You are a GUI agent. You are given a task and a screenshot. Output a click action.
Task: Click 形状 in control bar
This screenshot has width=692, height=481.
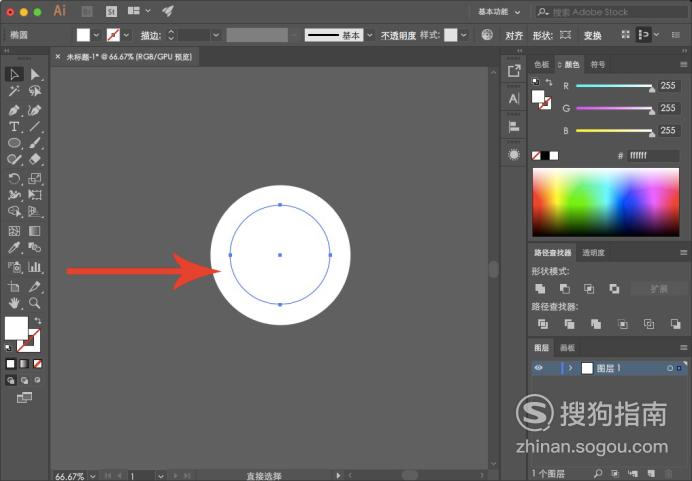point(542,35)
